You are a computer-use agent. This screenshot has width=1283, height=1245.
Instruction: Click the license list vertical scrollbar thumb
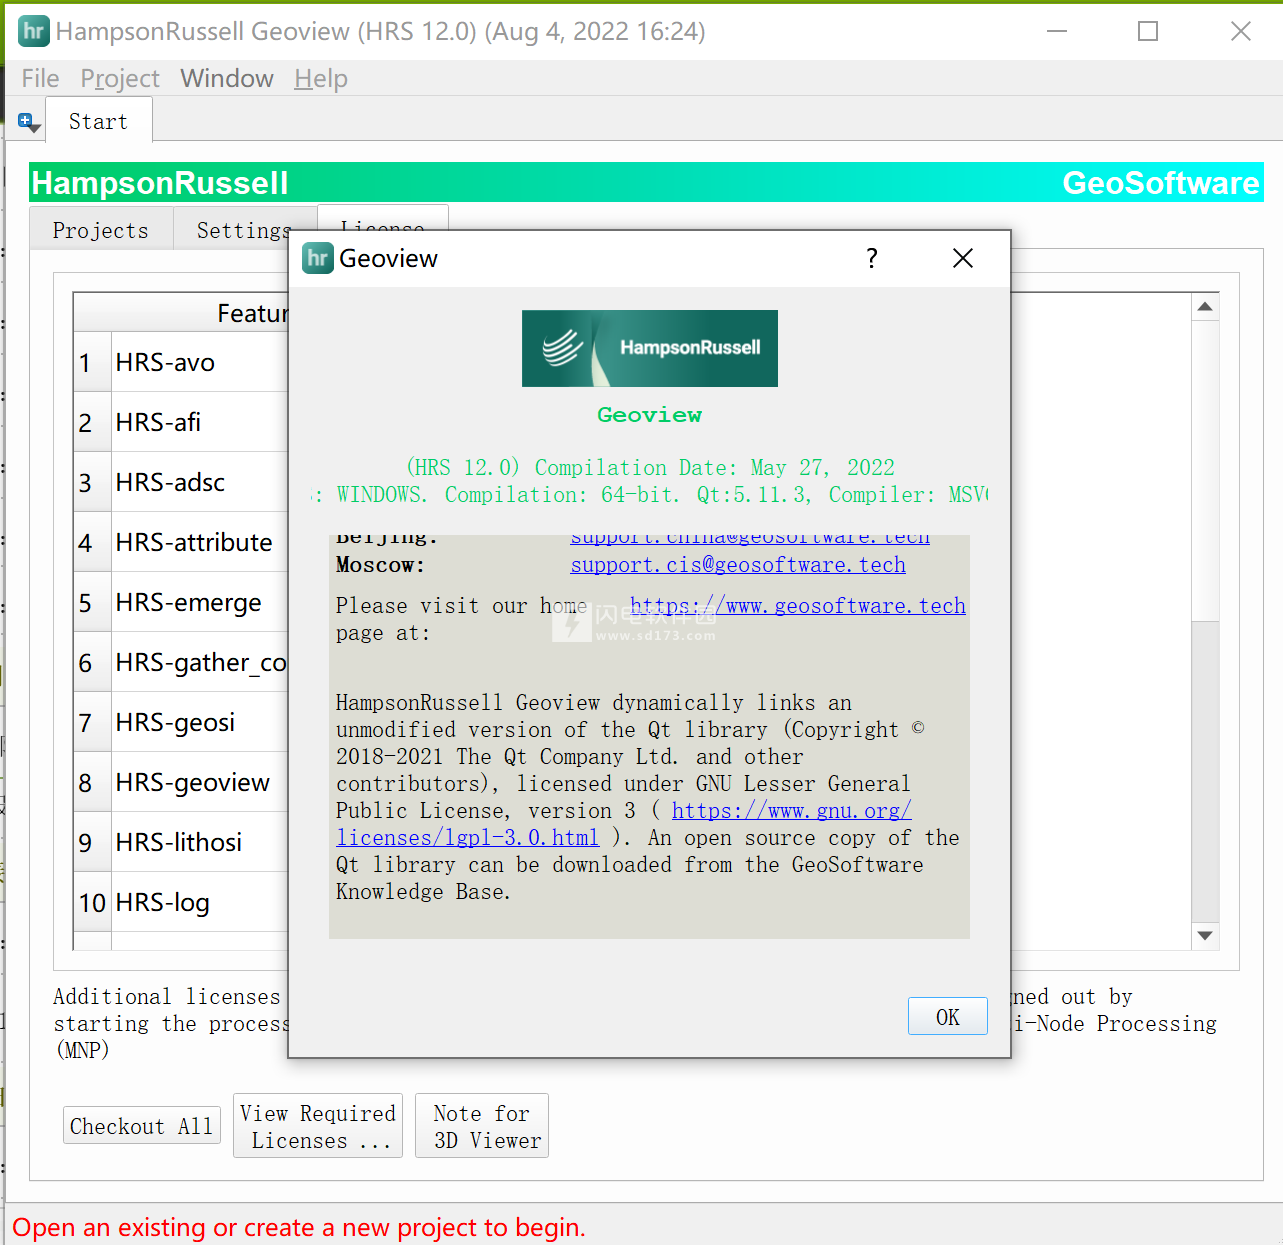point(1205,470)
